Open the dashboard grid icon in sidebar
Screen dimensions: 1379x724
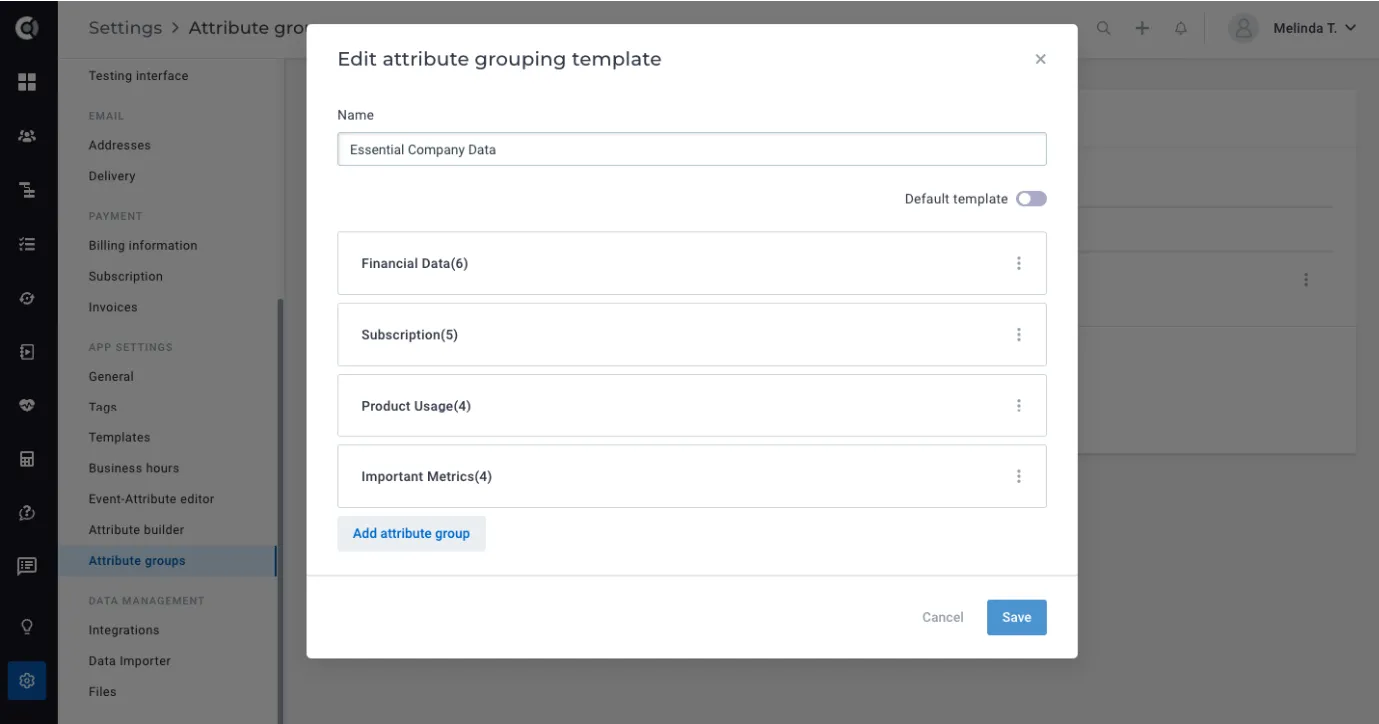[x=27, y=82]
